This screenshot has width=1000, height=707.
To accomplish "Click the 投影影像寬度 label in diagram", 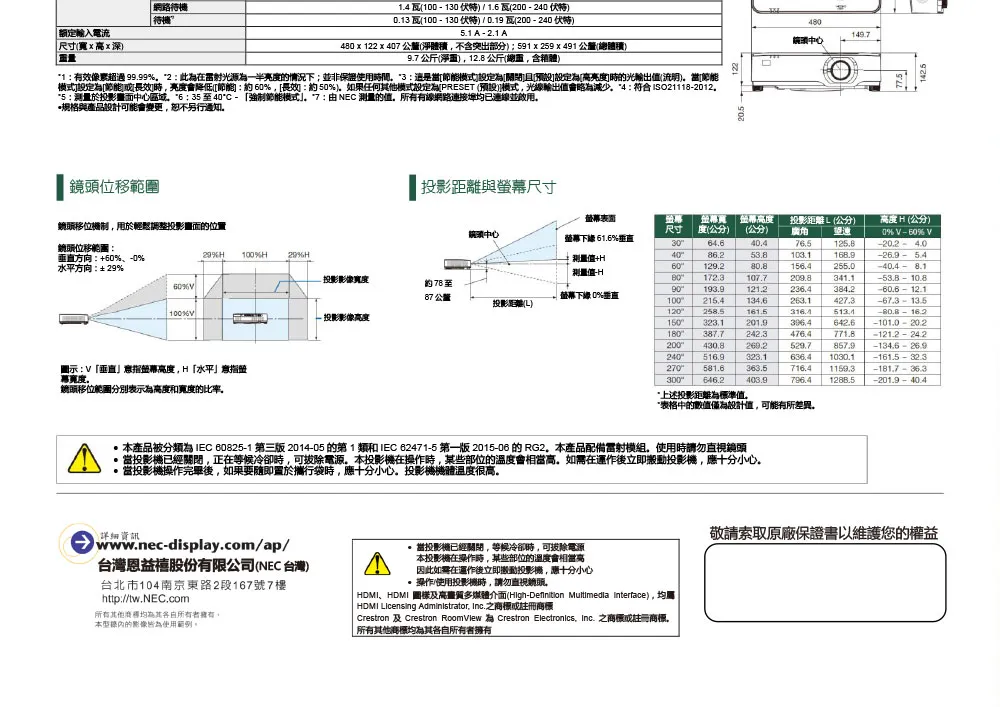I will [x=346, y=279].
